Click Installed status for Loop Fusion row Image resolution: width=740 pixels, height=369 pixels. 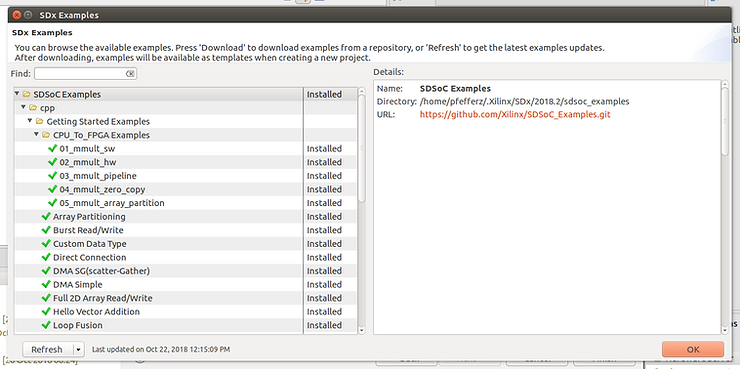point(324,326)
